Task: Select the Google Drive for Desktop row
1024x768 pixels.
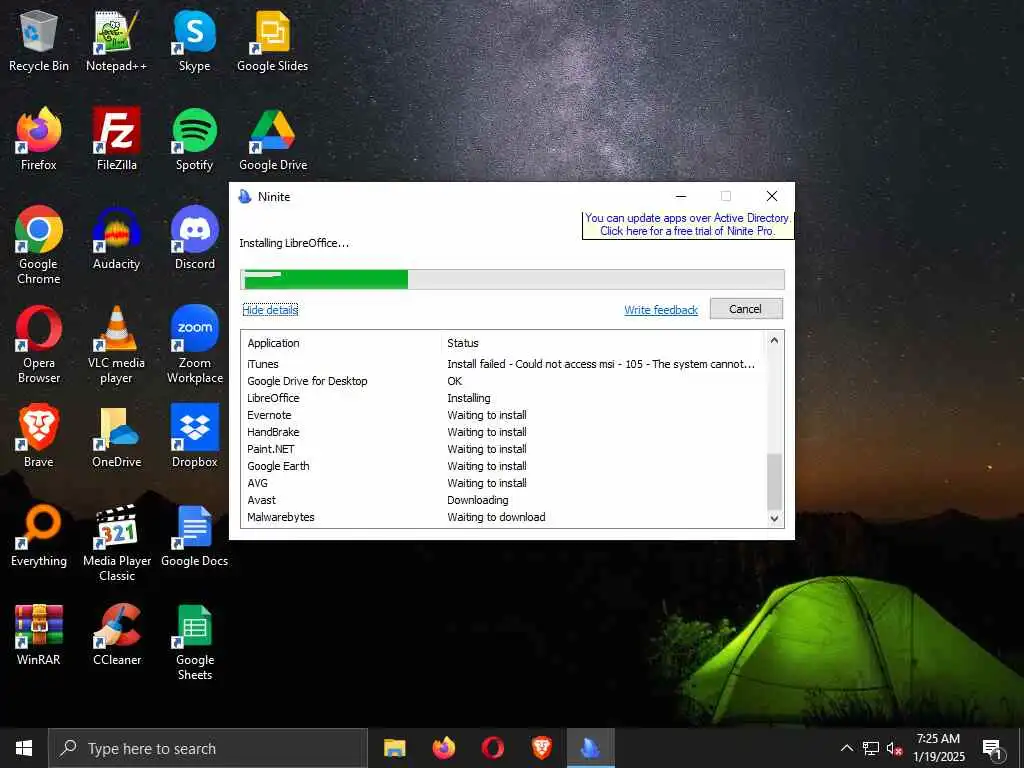Action: coord(503,381)
